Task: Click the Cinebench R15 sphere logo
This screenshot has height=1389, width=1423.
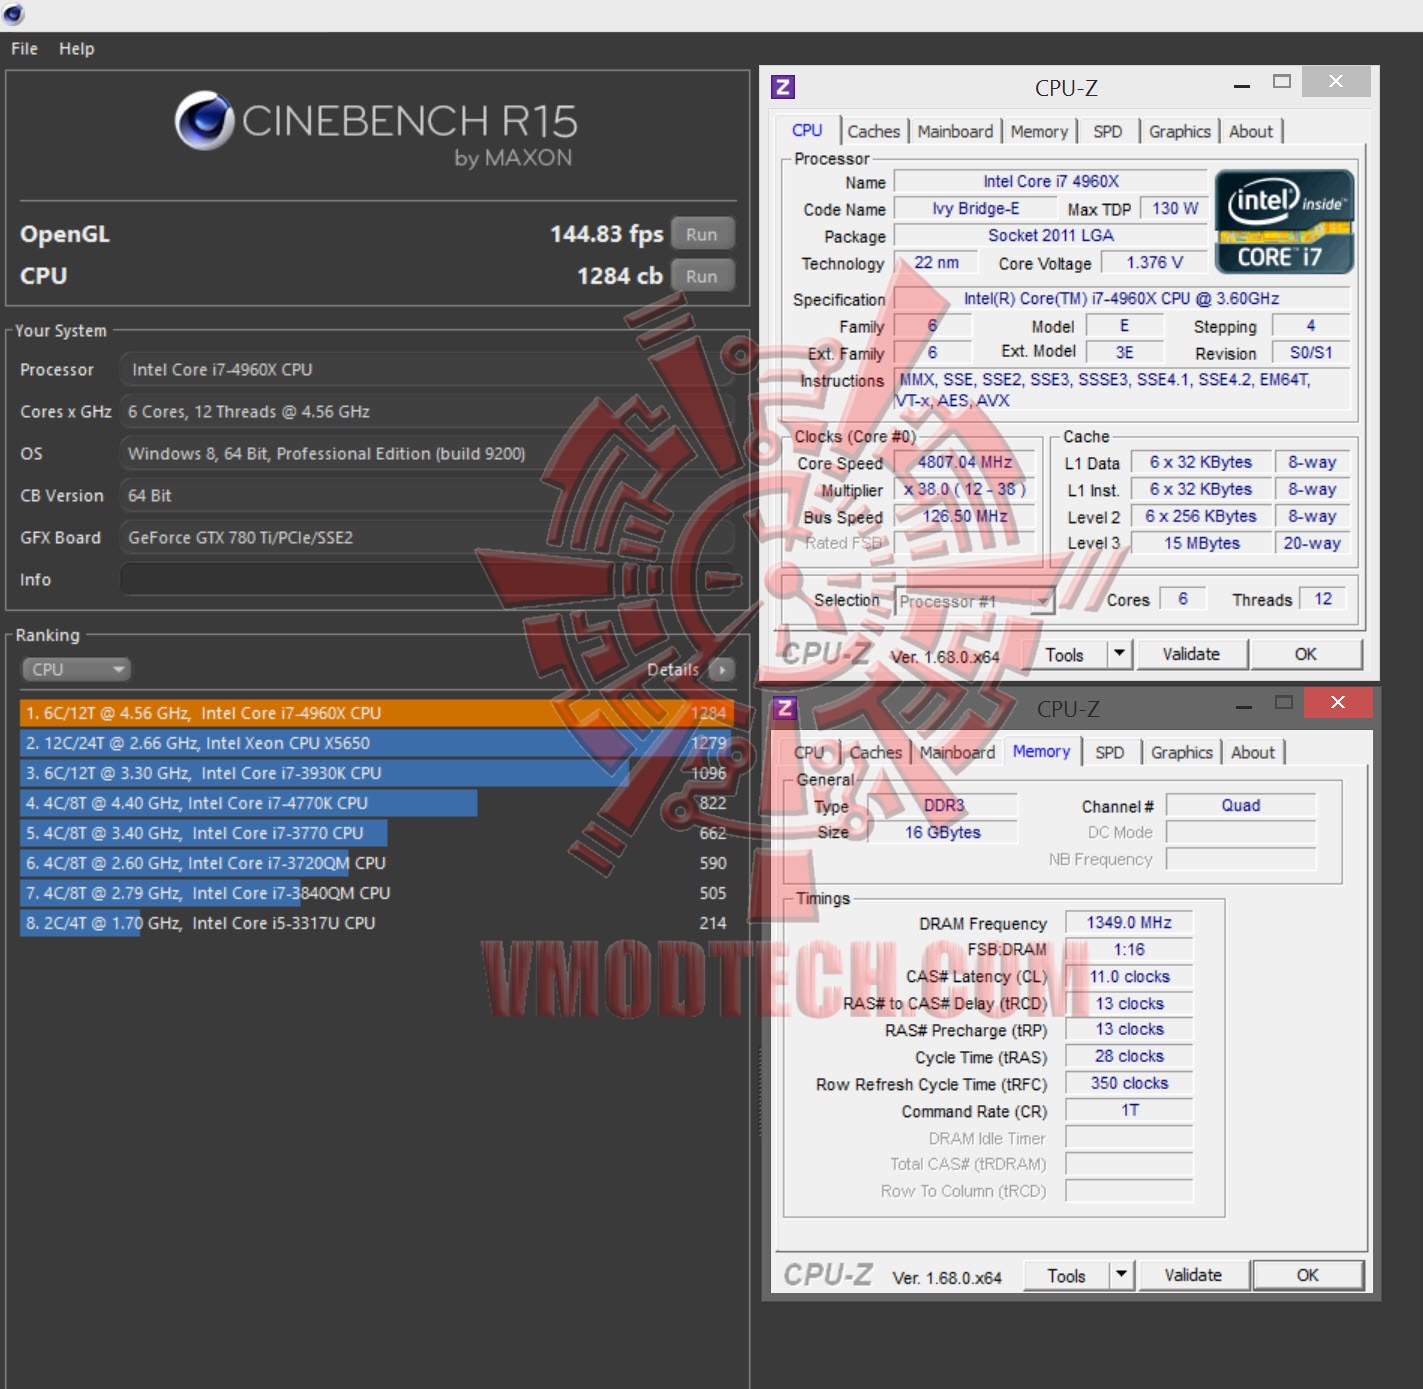Action: pyautogui.click(x=204, y=120)
